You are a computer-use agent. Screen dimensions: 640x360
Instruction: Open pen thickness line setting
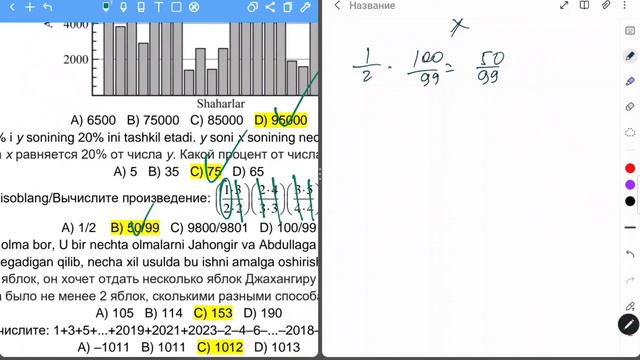[x=630, y=227]
